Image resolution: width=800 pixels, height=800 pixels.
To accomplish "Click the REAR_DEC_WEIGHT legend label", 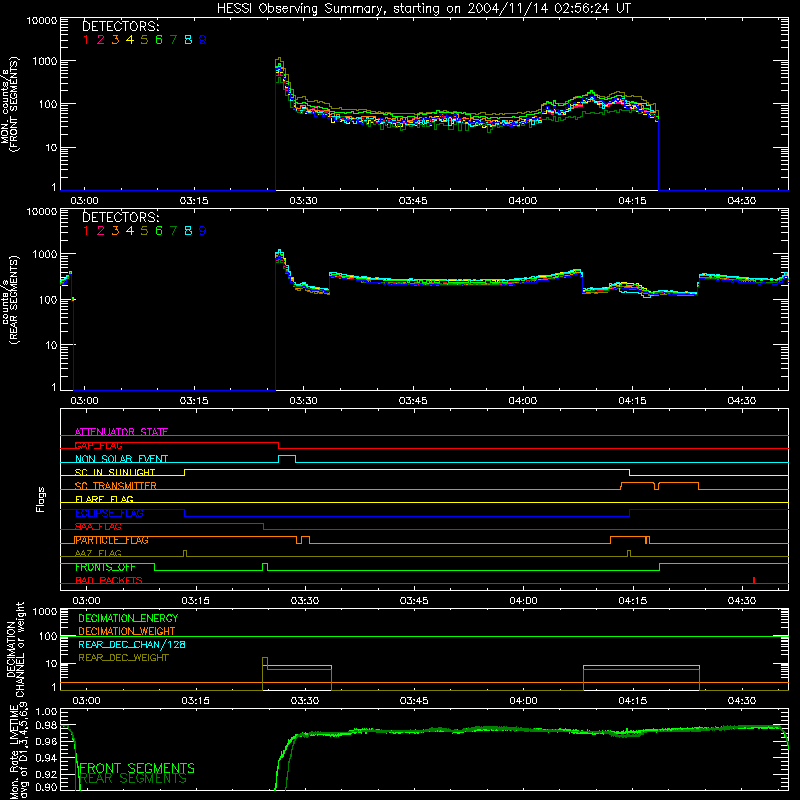I will click(x=123, y=658).
